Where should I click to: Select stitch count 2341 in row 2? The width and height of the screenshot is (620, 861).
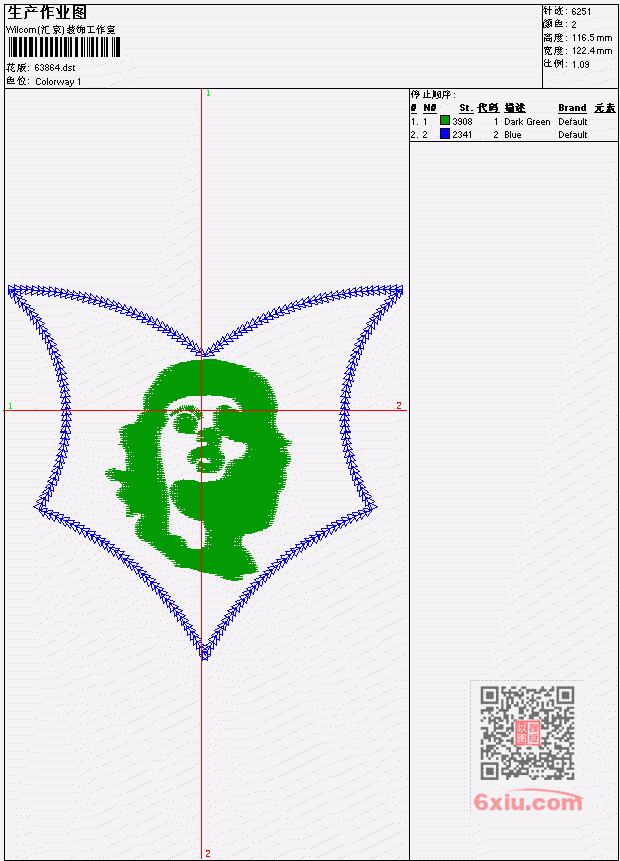point(462,135)
